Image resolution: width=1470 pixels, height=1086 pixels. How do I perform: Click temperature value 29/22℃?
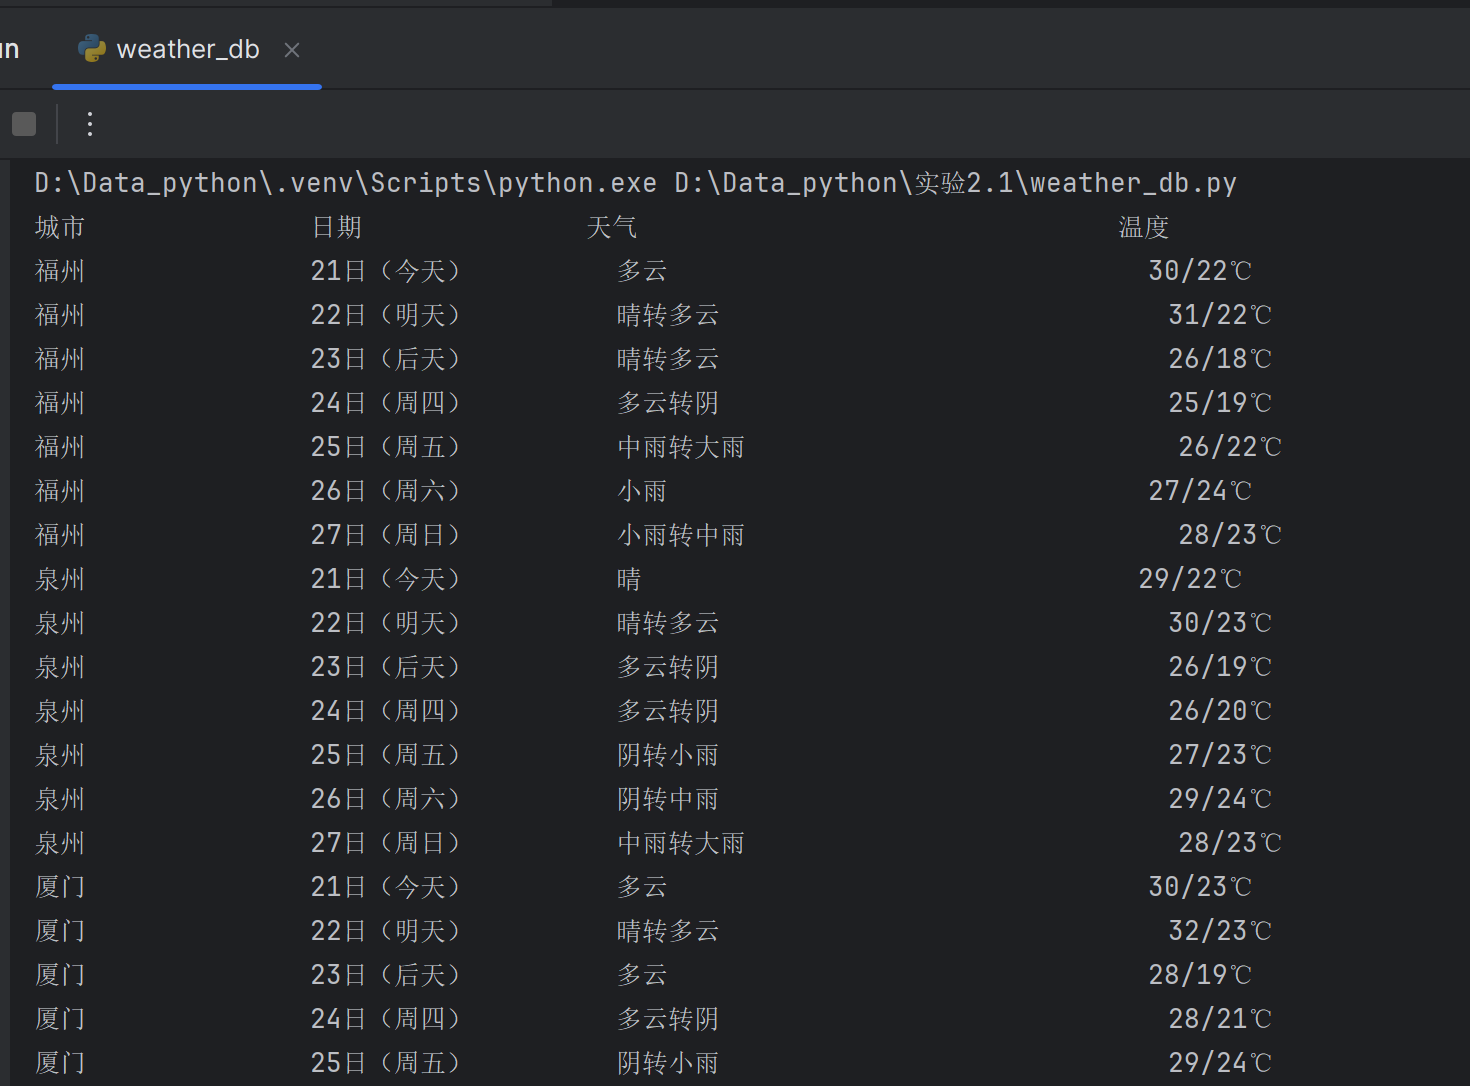coord(1190,579)
